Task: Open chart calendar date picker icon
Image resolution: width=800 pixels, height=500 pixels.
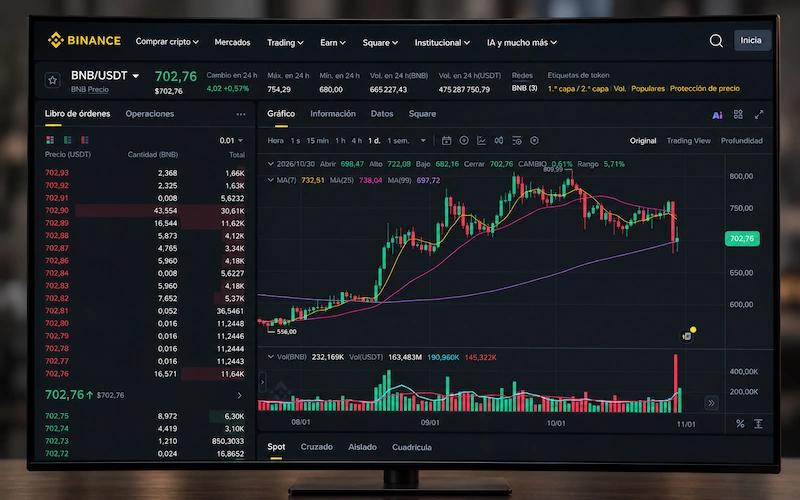Action: (446, 141)
